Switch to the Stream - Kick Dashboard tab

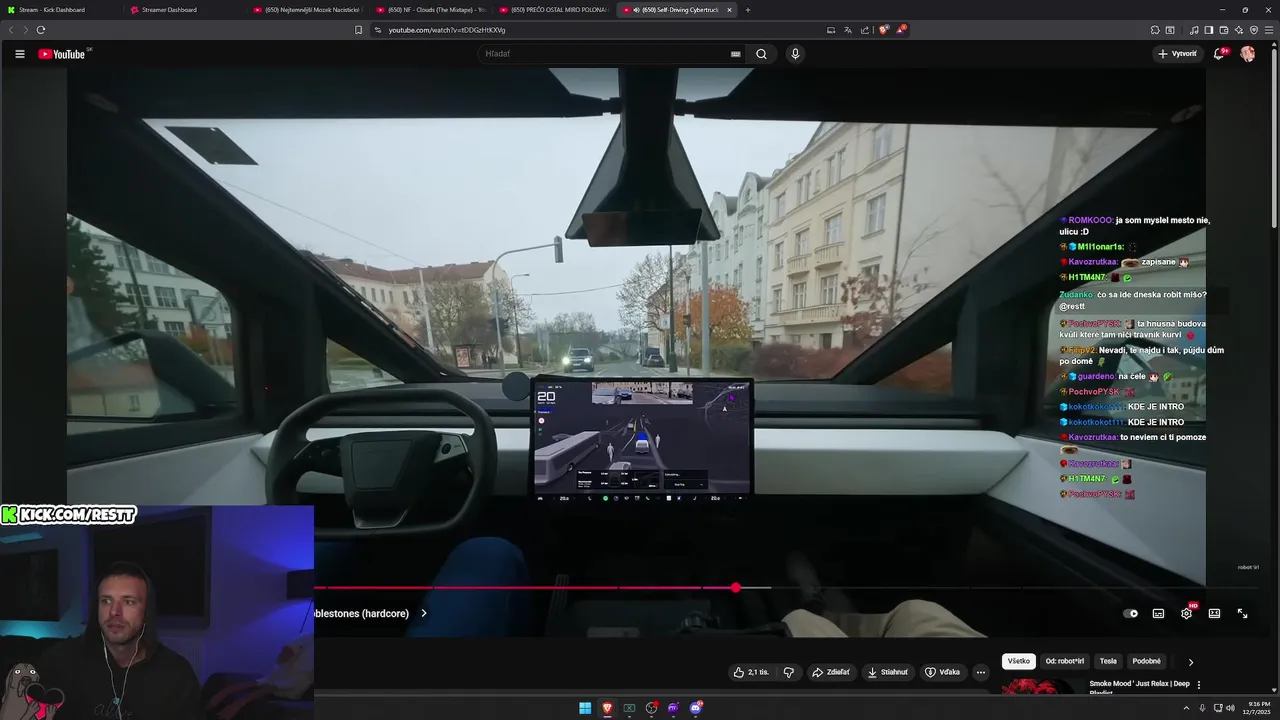click(x=60, y=10)
